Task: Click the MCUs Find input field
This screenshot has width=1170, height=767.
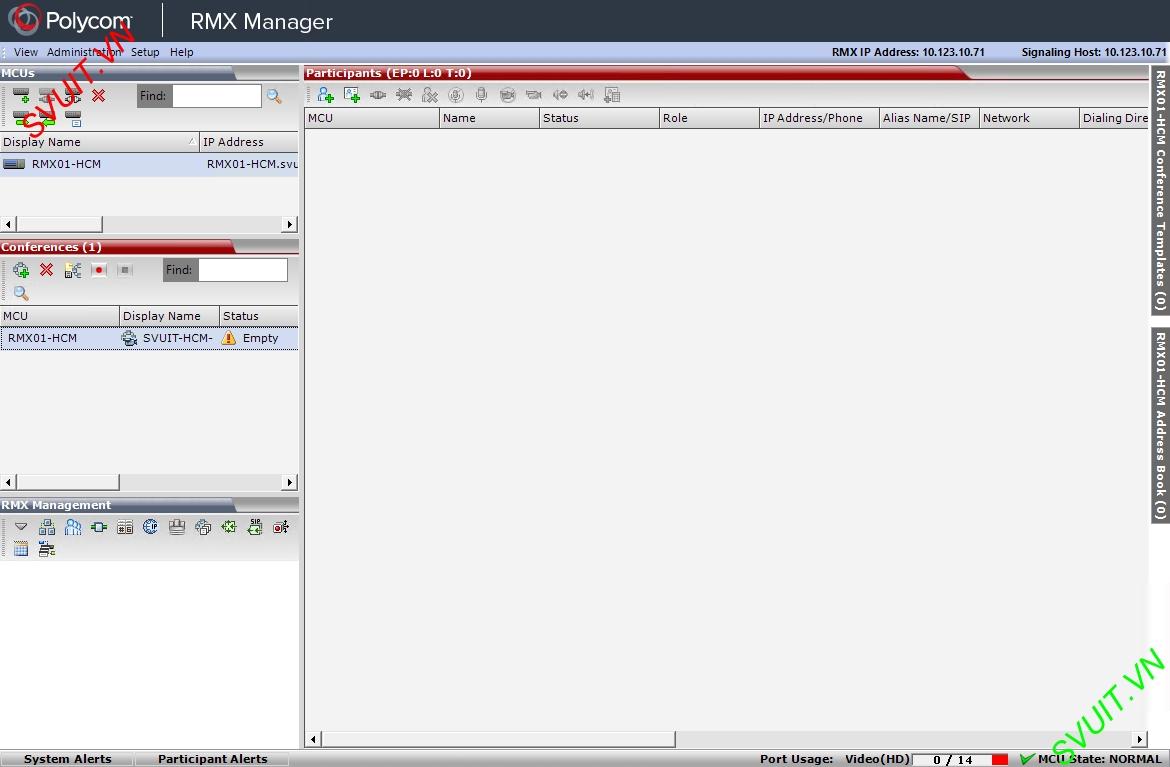Action: tap(216, 96)
